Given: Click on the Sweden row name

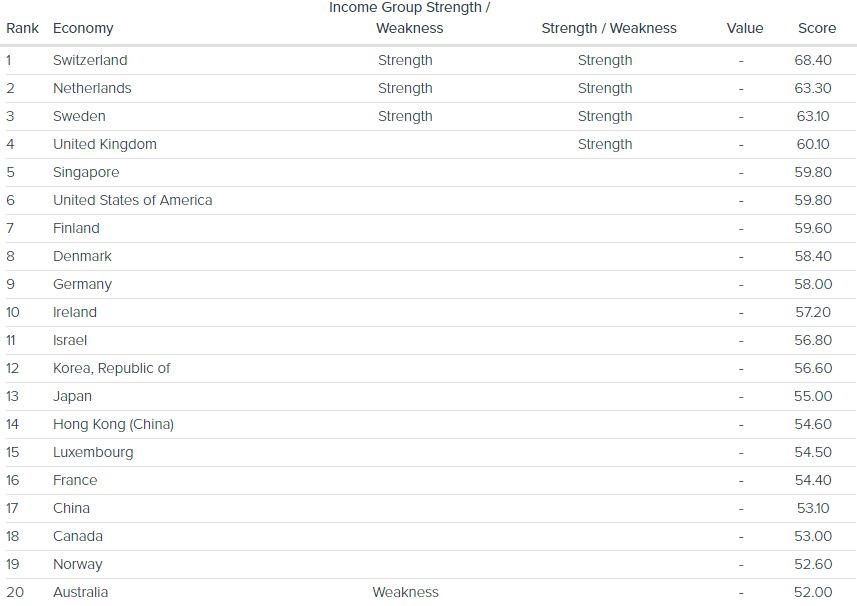Looking at the screenshot, I should click(x=77, y=116).
